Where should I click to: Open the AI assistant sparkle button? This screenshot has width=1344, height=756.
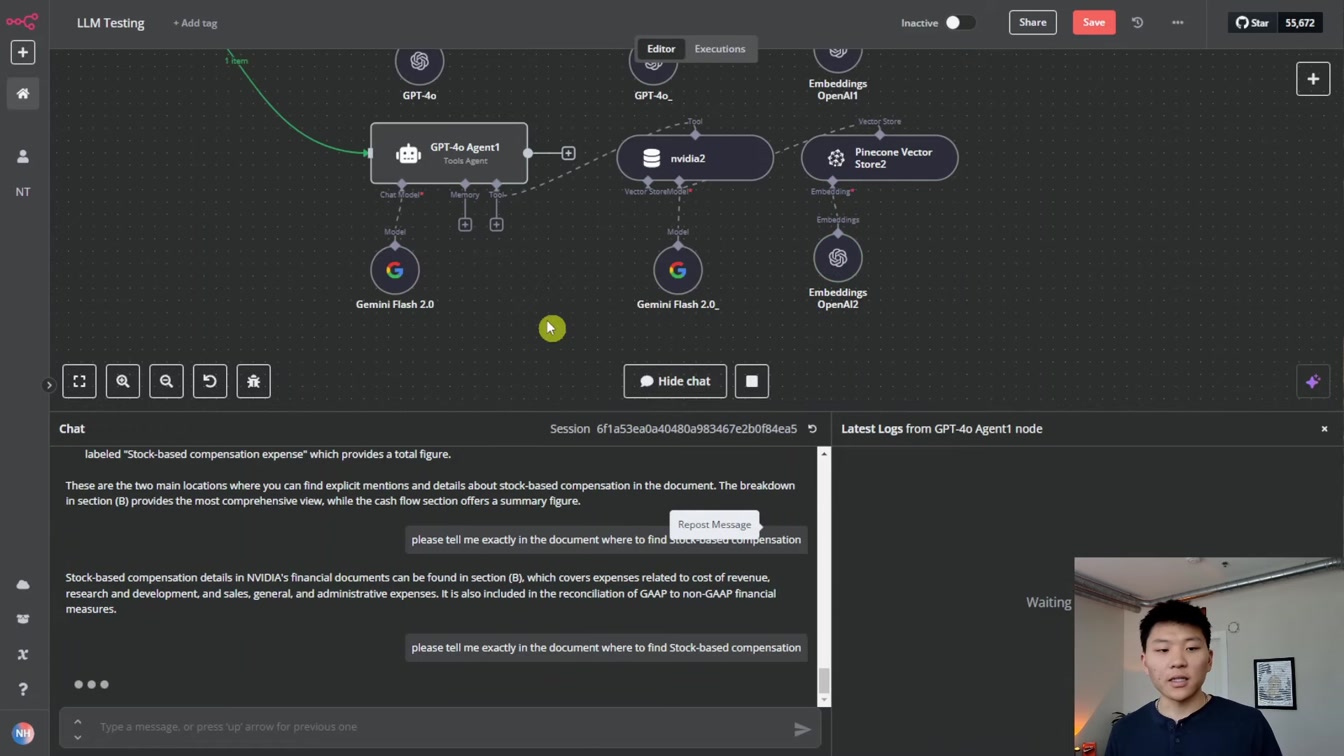point(1313,381)
